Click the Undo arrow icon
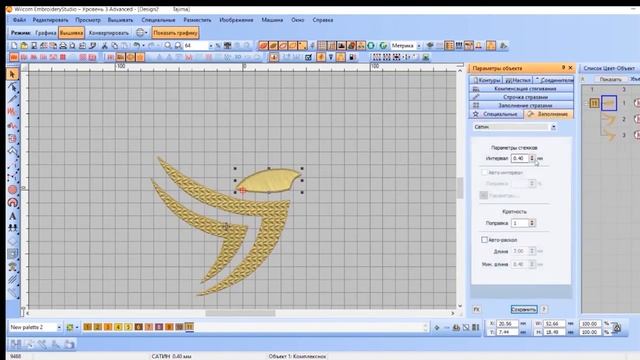The image size is (640, 360). coord(137,46)
